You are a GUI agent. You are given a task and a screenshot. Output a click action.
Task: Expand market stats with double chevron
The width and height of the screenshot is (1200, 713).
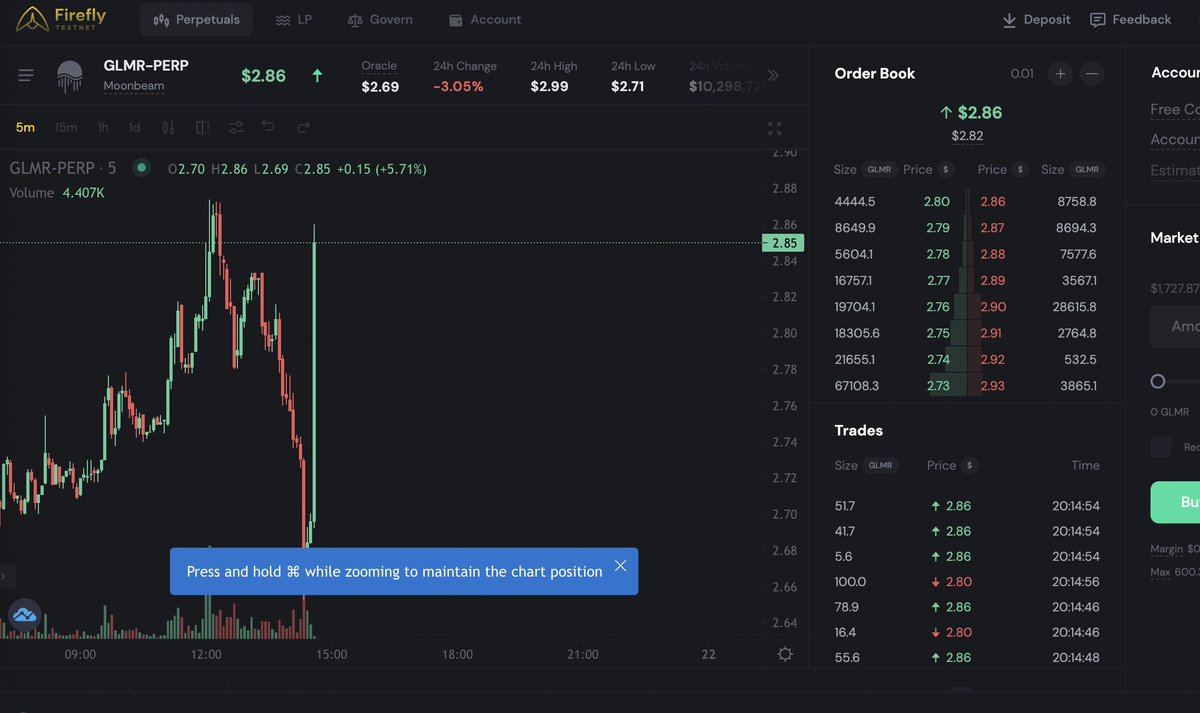773,75
